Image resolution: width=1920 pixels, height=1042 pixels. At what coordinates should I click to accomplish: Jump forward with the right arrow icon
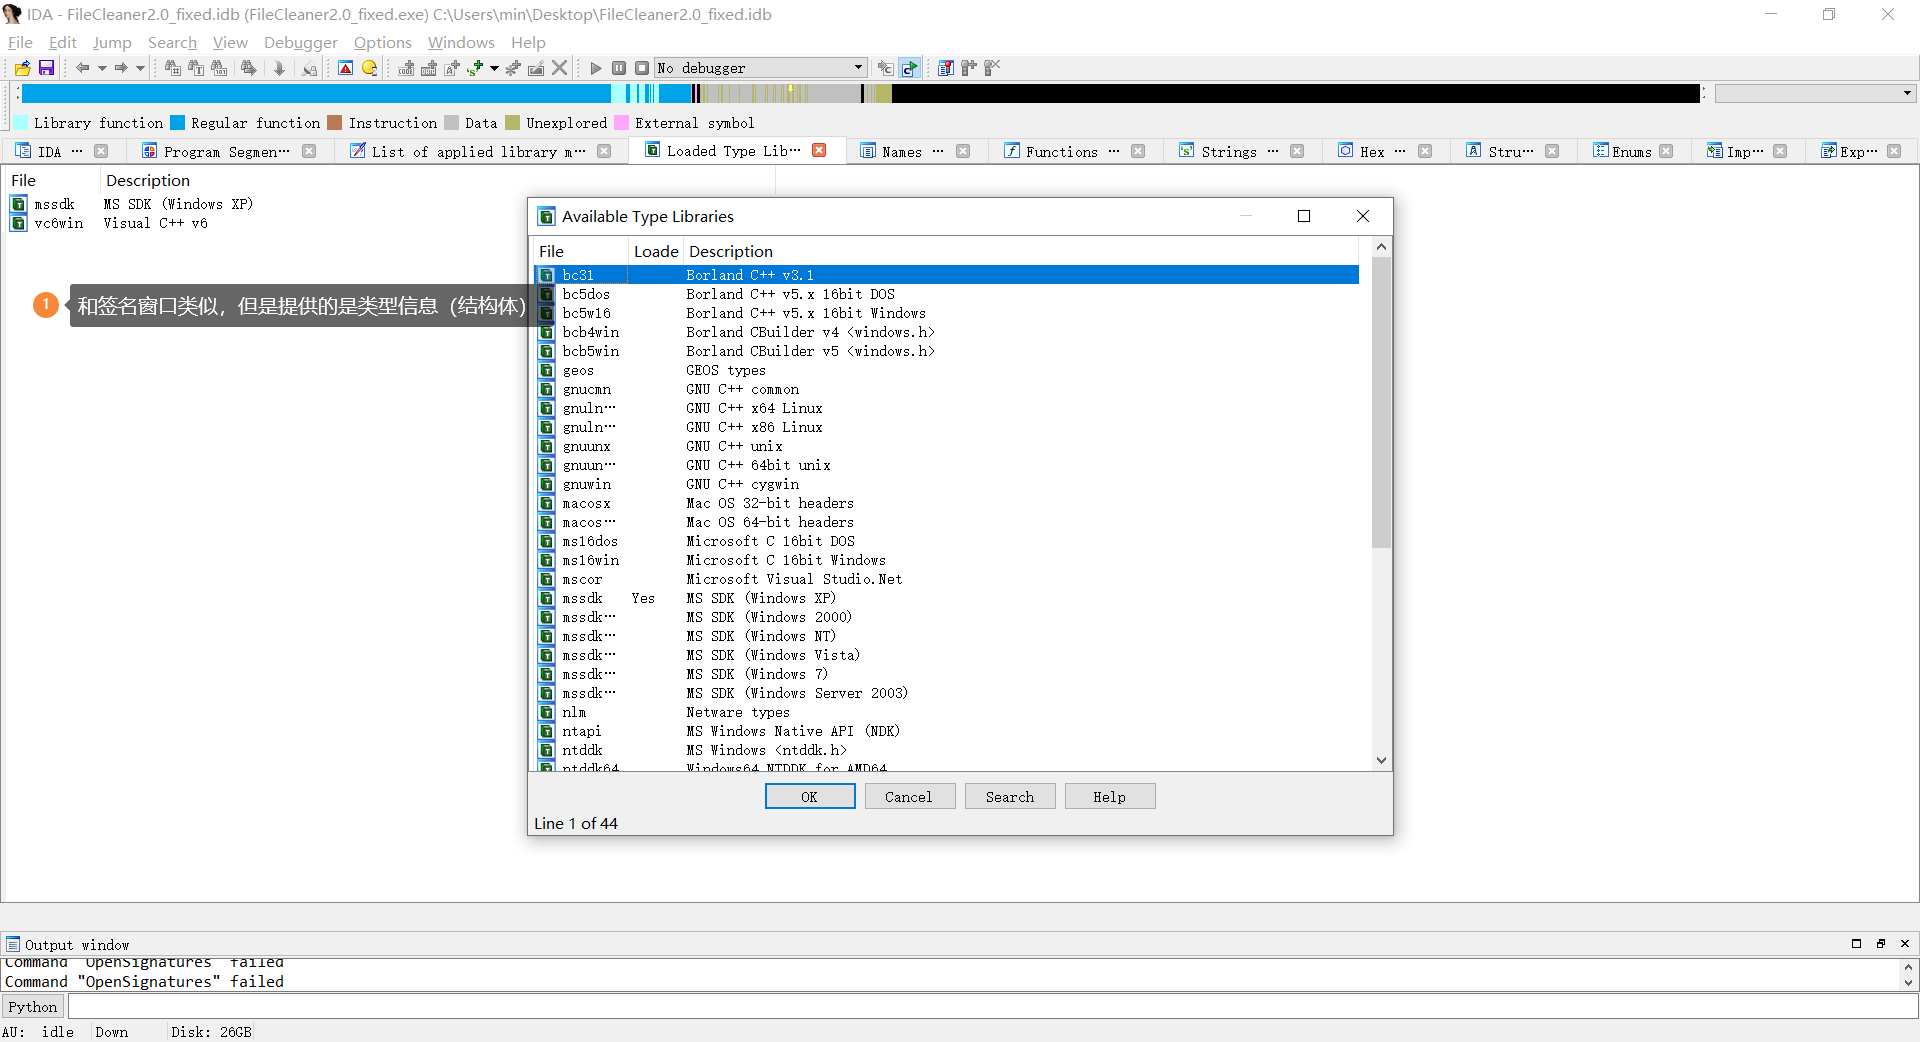[121, 68]
